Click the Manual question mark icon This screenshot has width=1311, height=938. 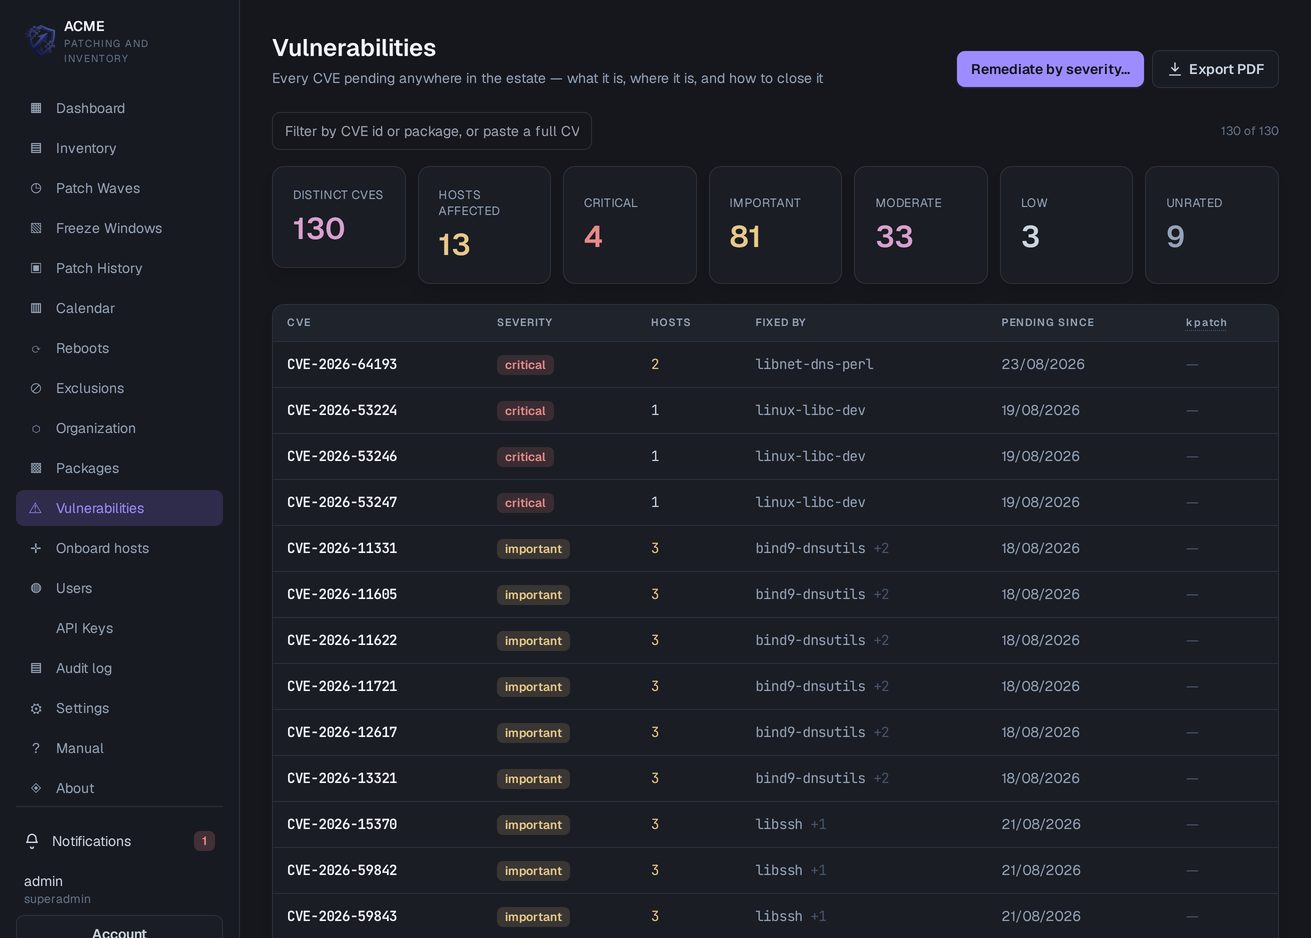pyautogui.click(x=36, y=748)
